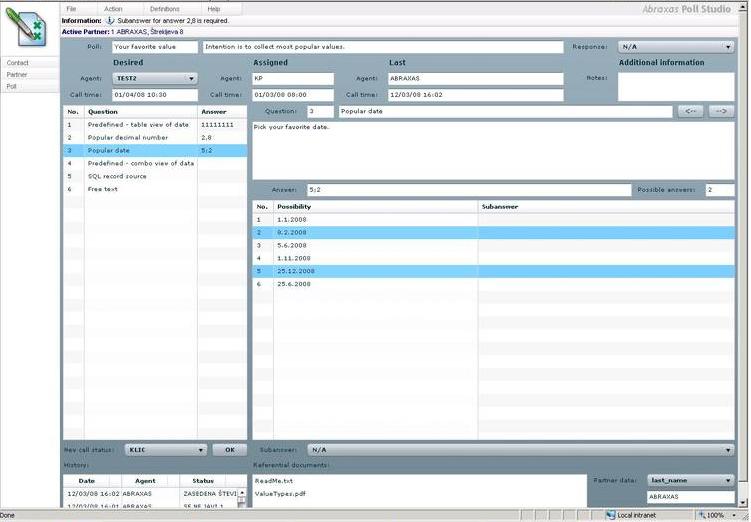Image resolution: width=751 pixels, height=522 pixels.
Task: Click the Assigned Agent KP field
Action: tap(293, 78)
